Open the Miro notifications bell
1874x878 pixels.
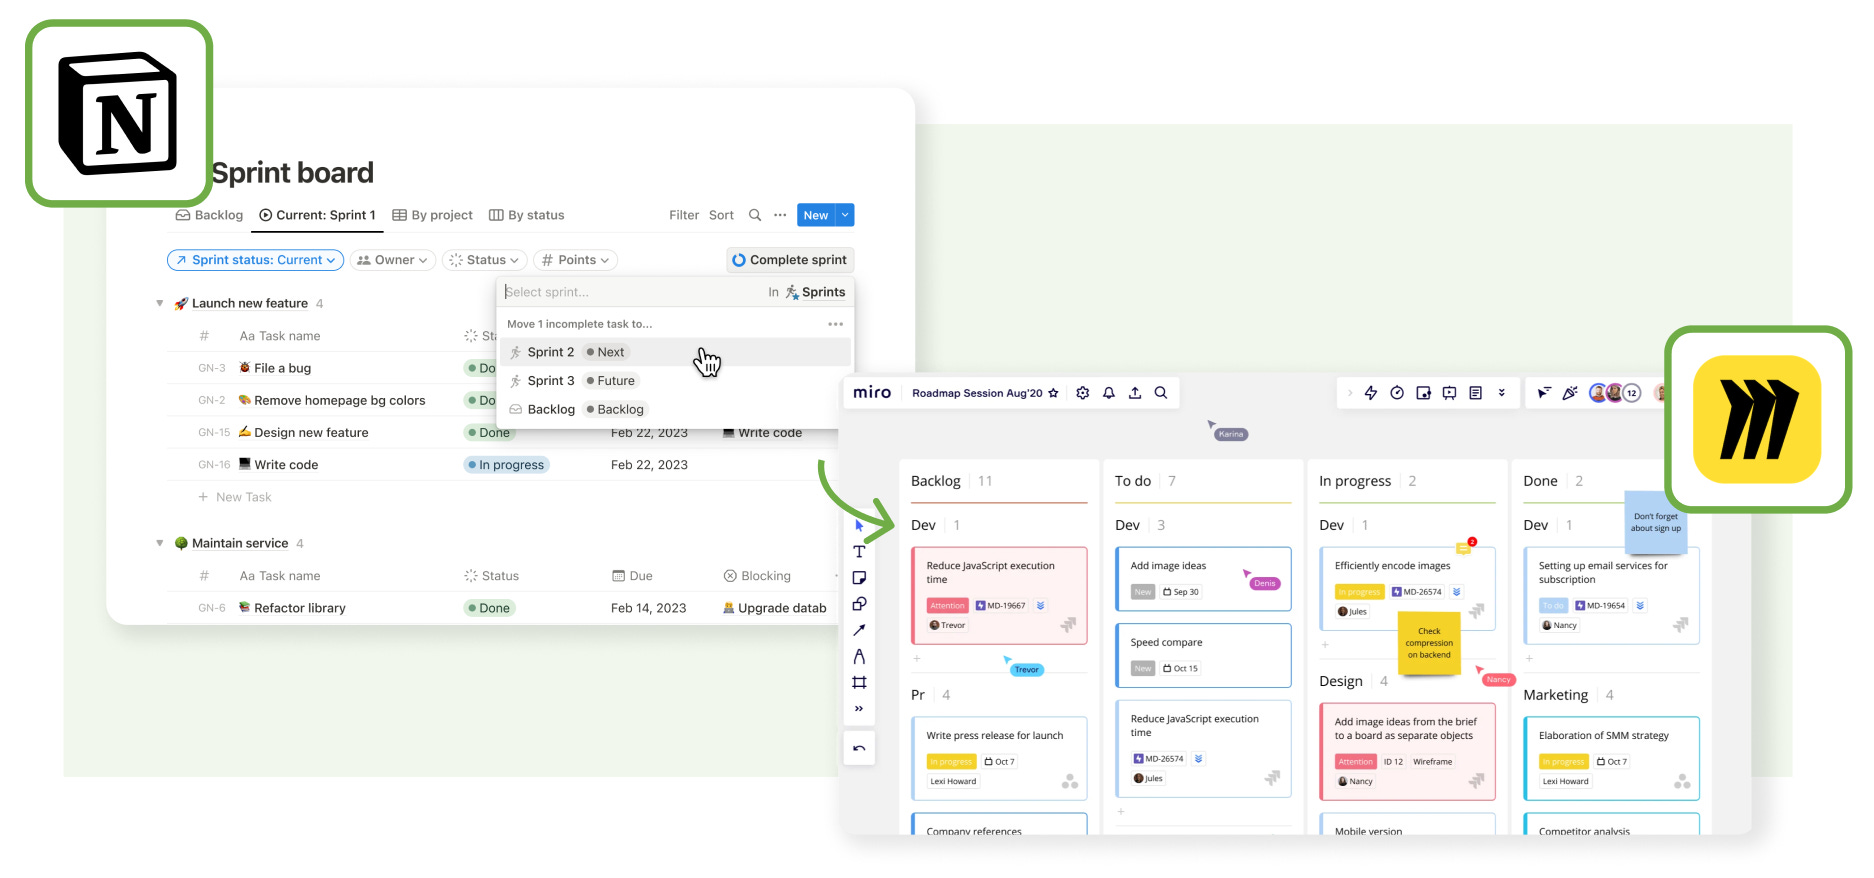(1109, 393)
